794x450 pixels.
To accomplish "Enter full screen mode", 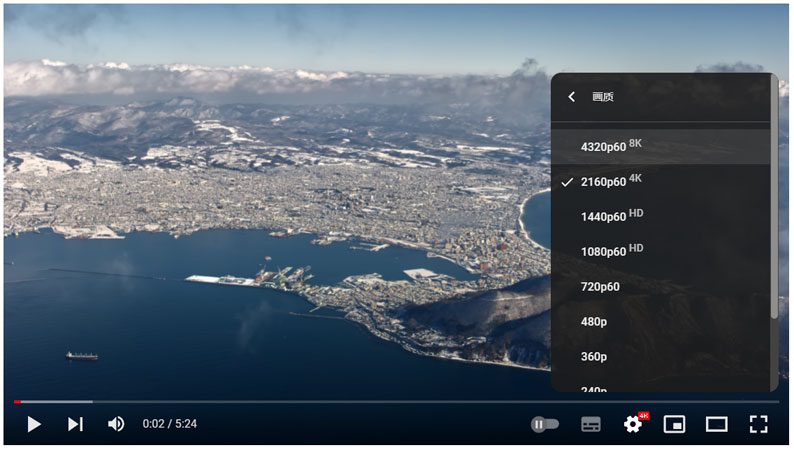I will tap(759, 424).
